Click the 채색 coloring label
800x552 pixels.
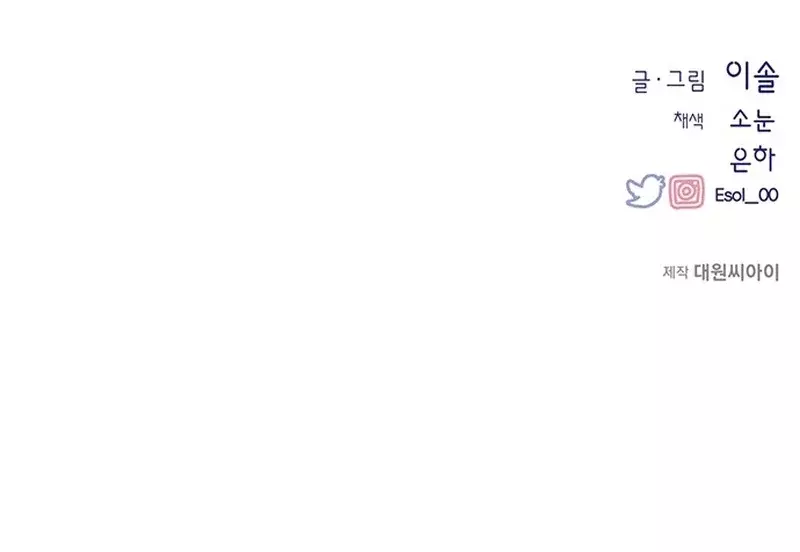(x=689, y=120)
